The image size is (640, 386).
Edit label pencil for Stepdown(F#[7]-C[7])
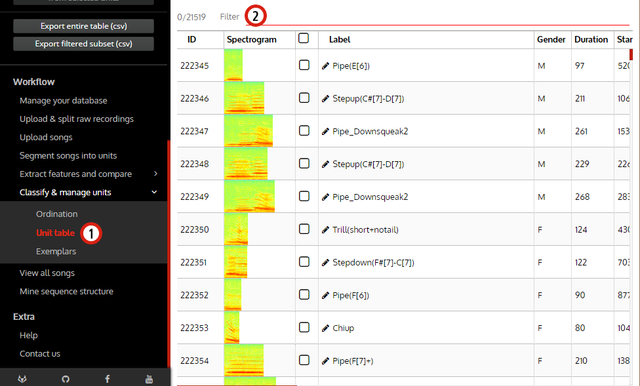[325, 262]
